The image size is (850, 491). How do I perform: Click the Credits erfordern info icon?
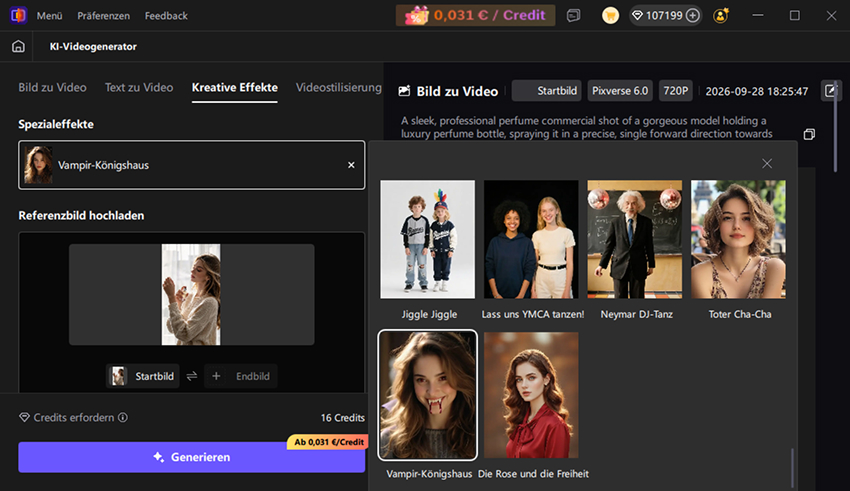123,417
